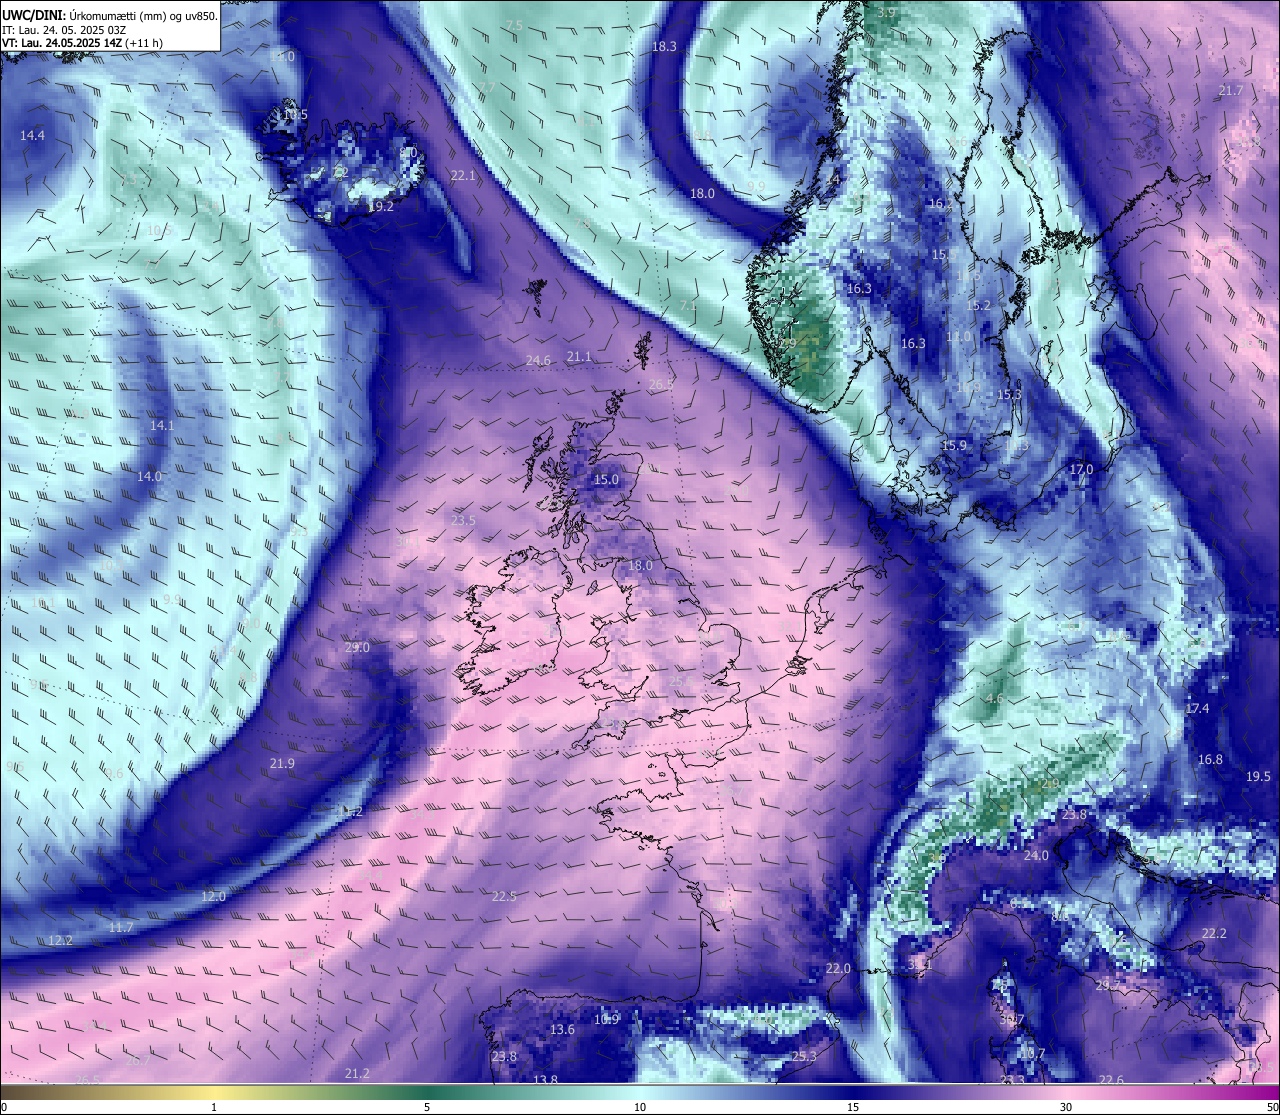Click the 21.9 value in Atlantic band

coord(282,763)
